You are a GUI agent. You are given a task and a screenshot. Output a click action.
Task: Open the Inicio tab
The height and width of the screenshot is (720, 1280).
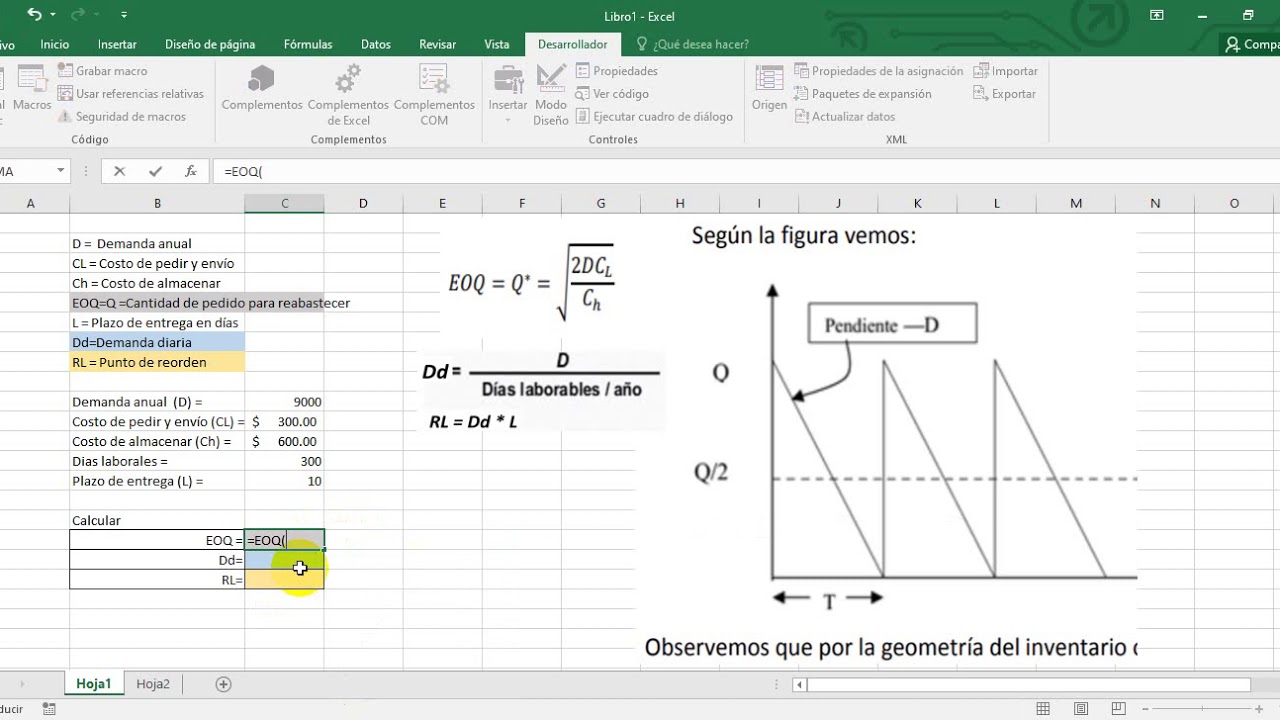(55, 44)
